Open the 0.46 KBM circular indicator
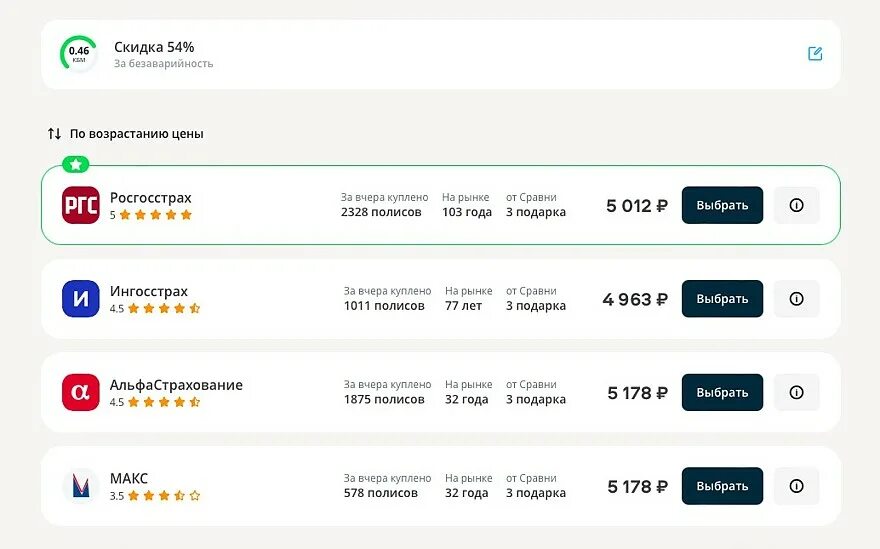Image resolution: width=880 pixels, height=549 pixels. click(79, 54)
